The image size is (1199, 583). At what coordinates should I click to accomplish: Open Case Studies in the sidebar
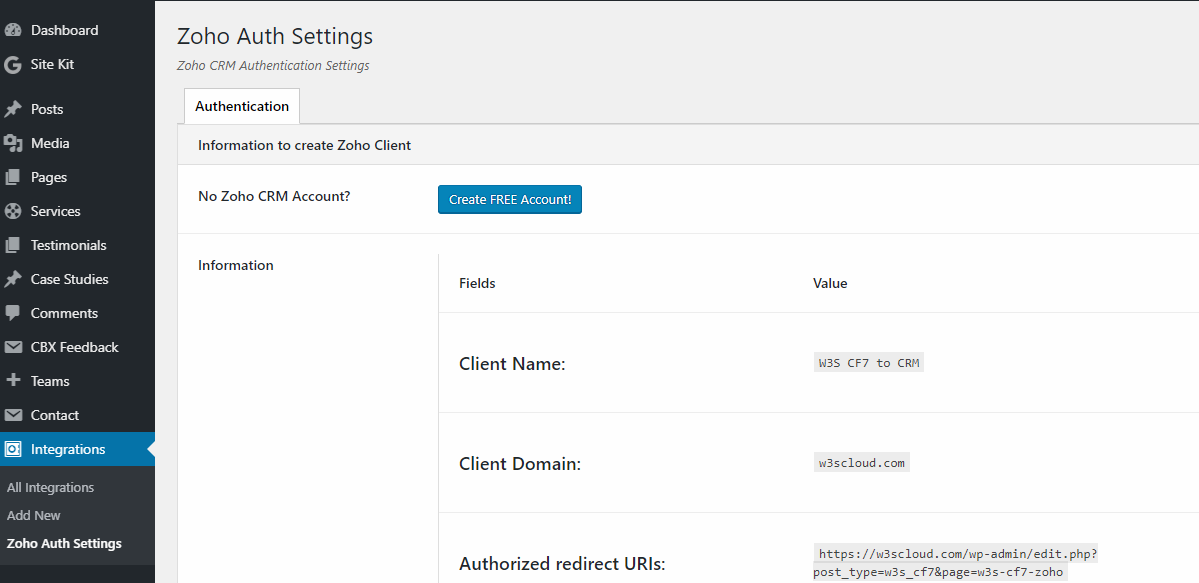coord(69,279)
